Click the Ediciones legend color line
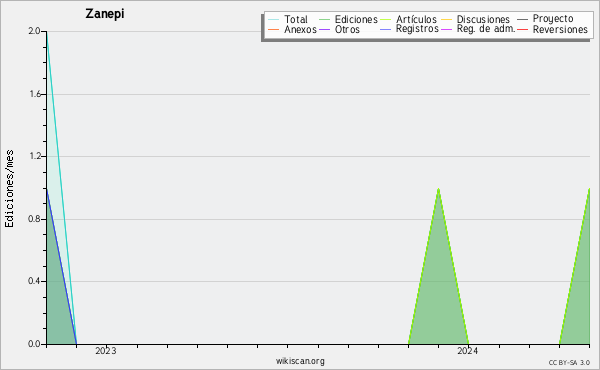This screenshot has width=600, height=370. click(x=324, y=20)
